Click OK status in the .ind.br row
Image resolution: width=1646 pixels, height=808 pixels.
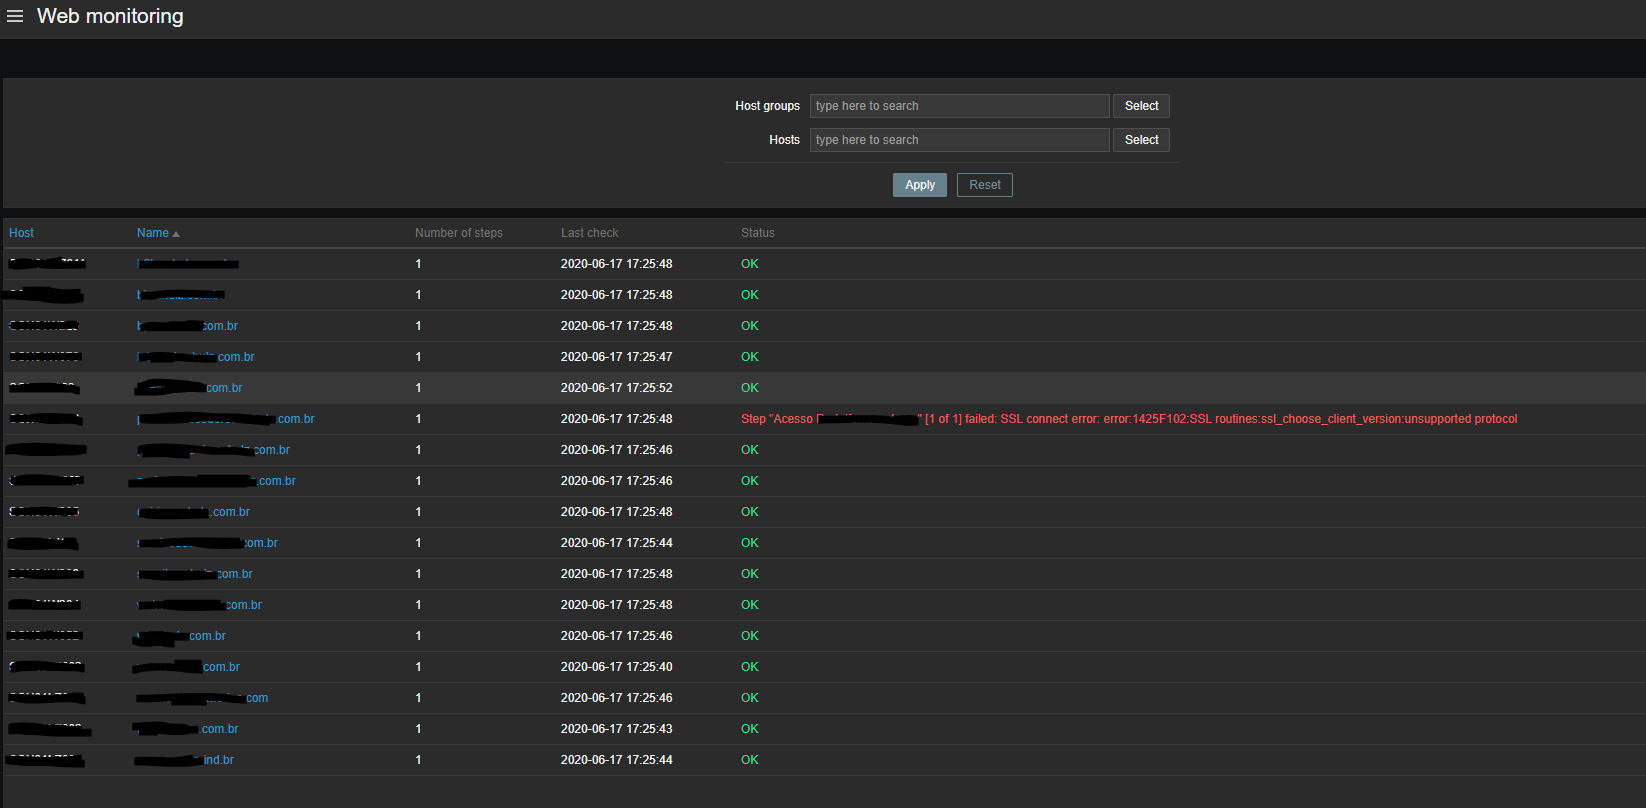pos(749,760)
